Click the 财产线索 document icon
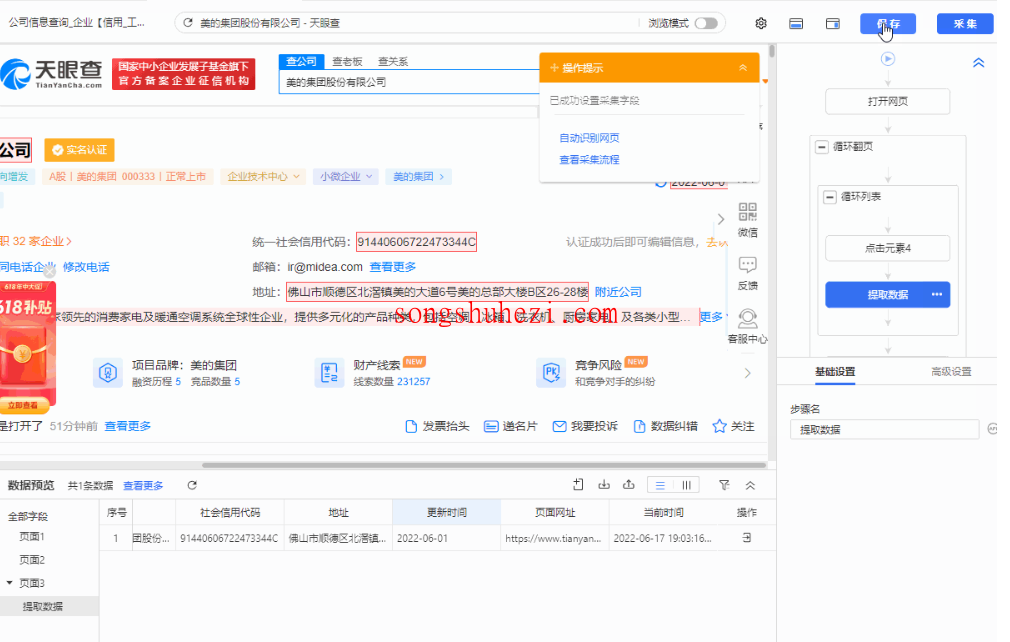This screenshot has height=642, width=1010. coord(329,372)
